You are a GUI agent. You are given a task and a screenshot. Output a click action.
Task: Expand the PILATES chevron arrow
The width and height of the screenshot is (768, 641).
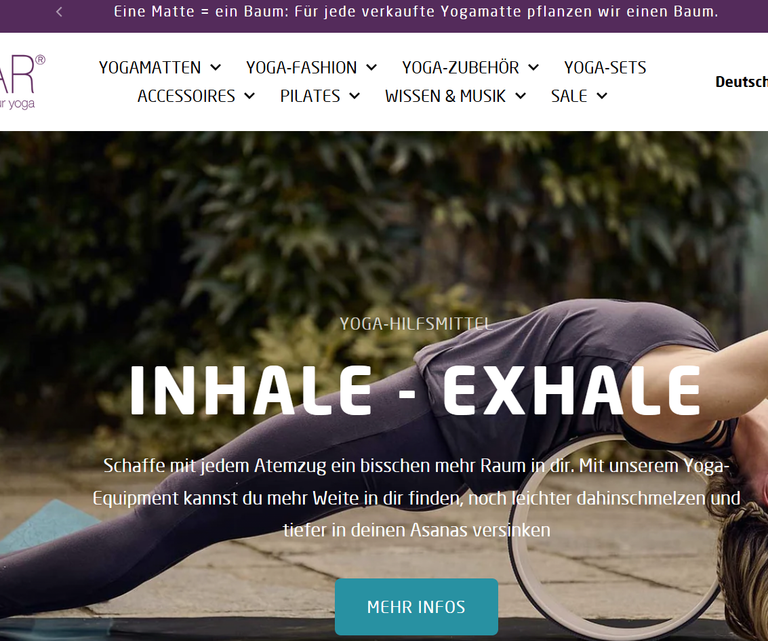(x=355, y=96)
